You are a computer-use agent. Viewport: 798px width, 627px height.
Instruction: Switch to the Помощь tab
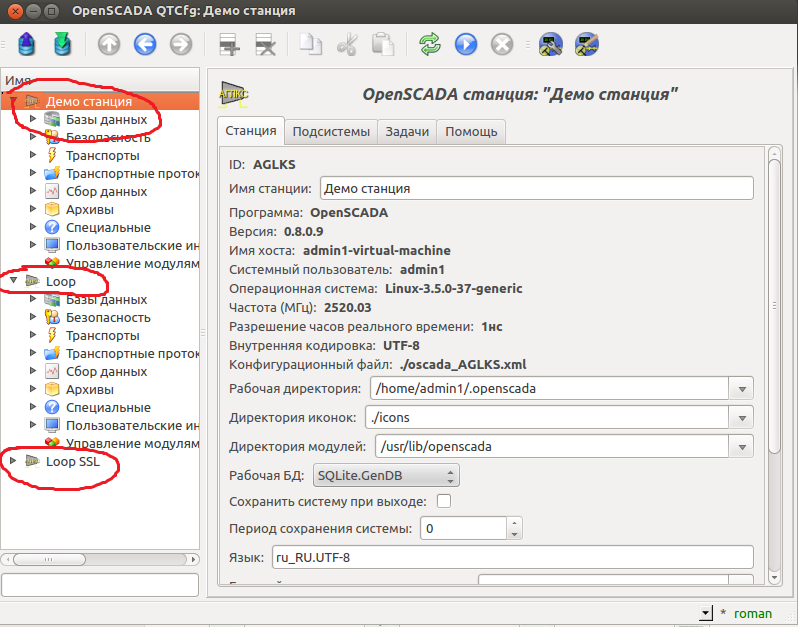point(471,132)
